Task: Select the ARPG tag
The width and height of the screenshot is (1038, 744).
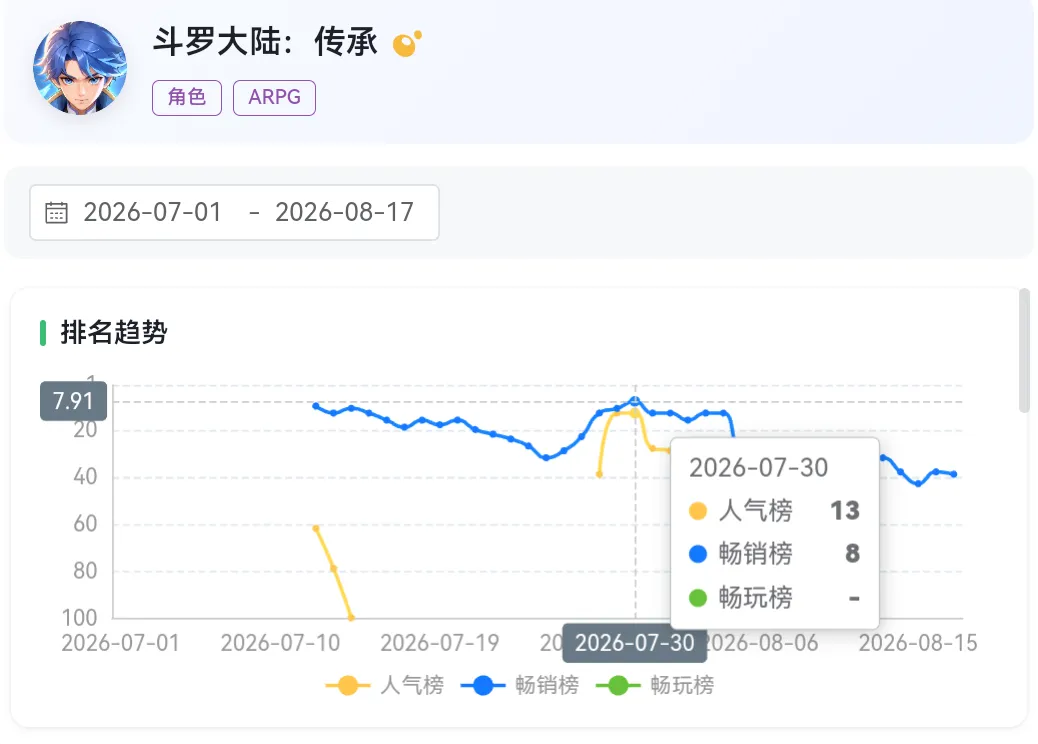Action: coord(274,97)
